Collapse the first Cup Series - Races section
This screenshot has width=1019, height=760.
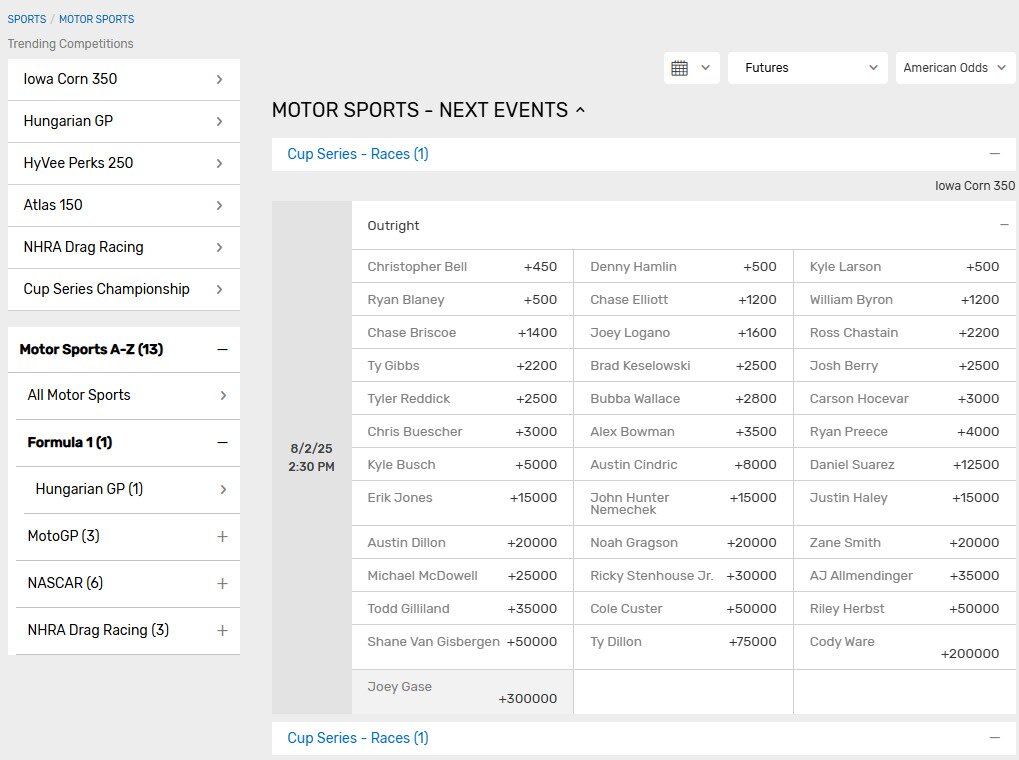[994, 154]
